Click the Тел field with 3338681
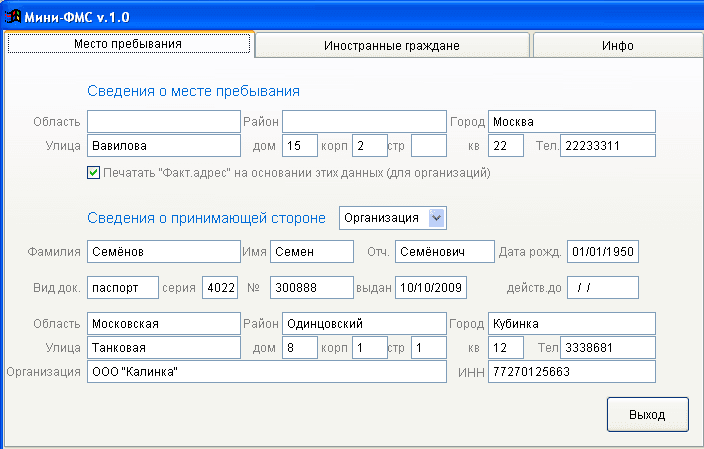The height and width of the screenshot is (449, 704). (607, 348)
